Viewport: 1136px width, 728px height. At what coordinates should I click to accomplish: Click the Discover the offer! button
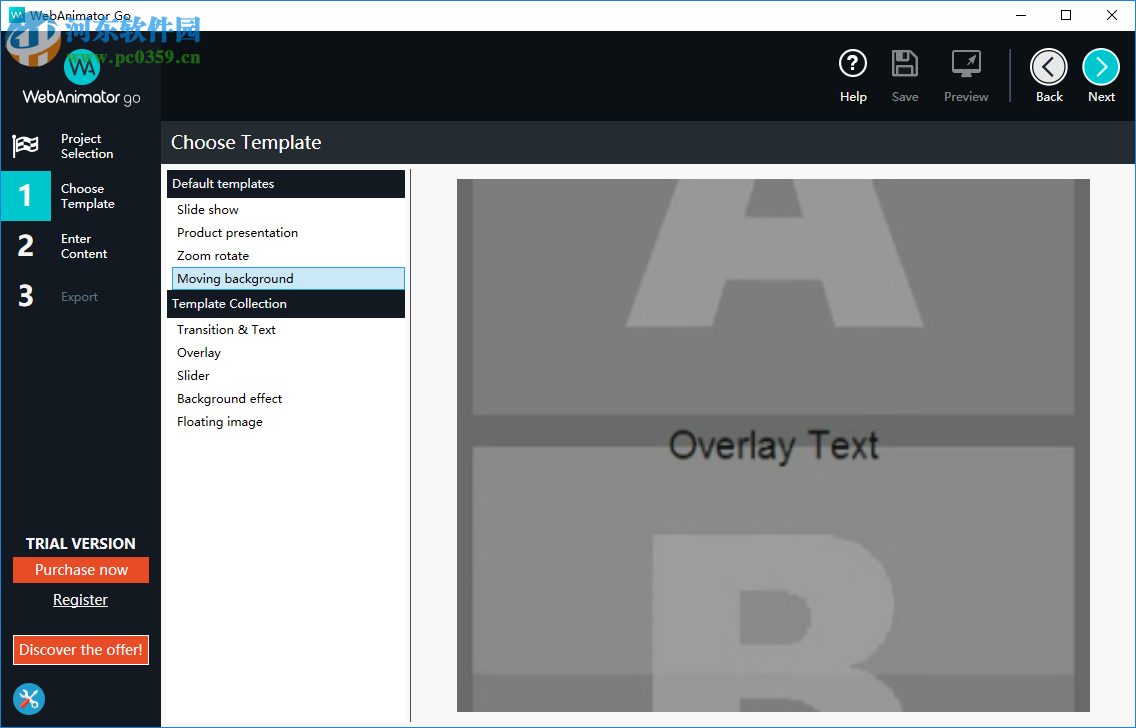(81, 650)
